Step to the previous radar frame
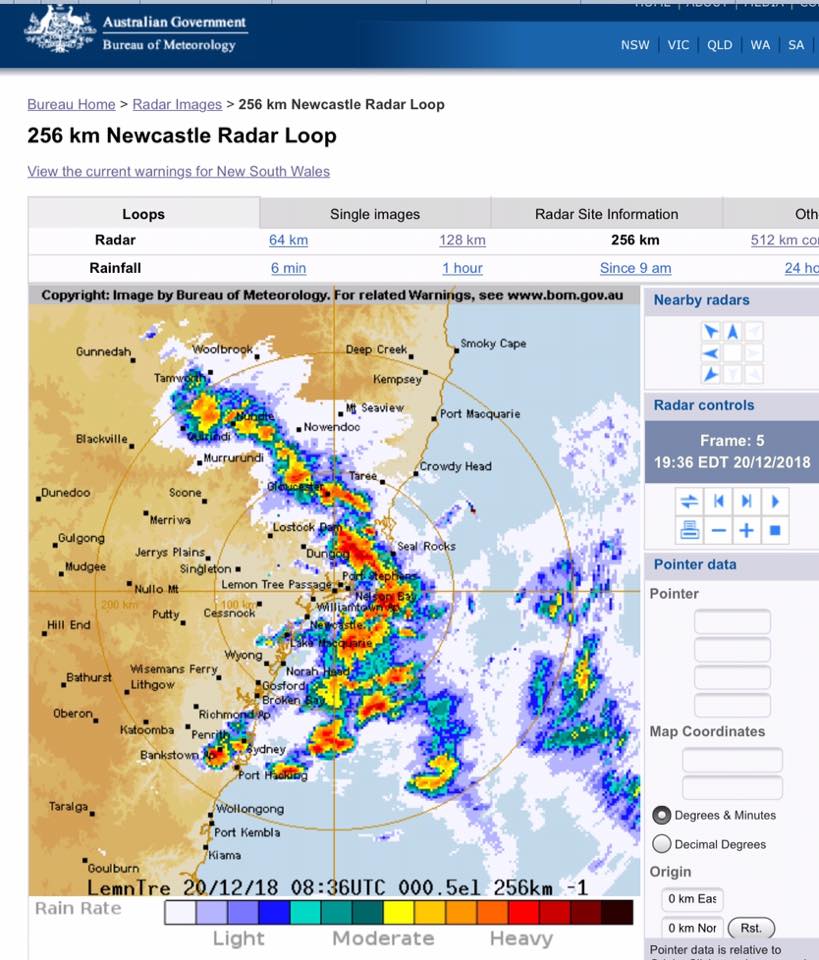819x960 pixels. (718, 502)
